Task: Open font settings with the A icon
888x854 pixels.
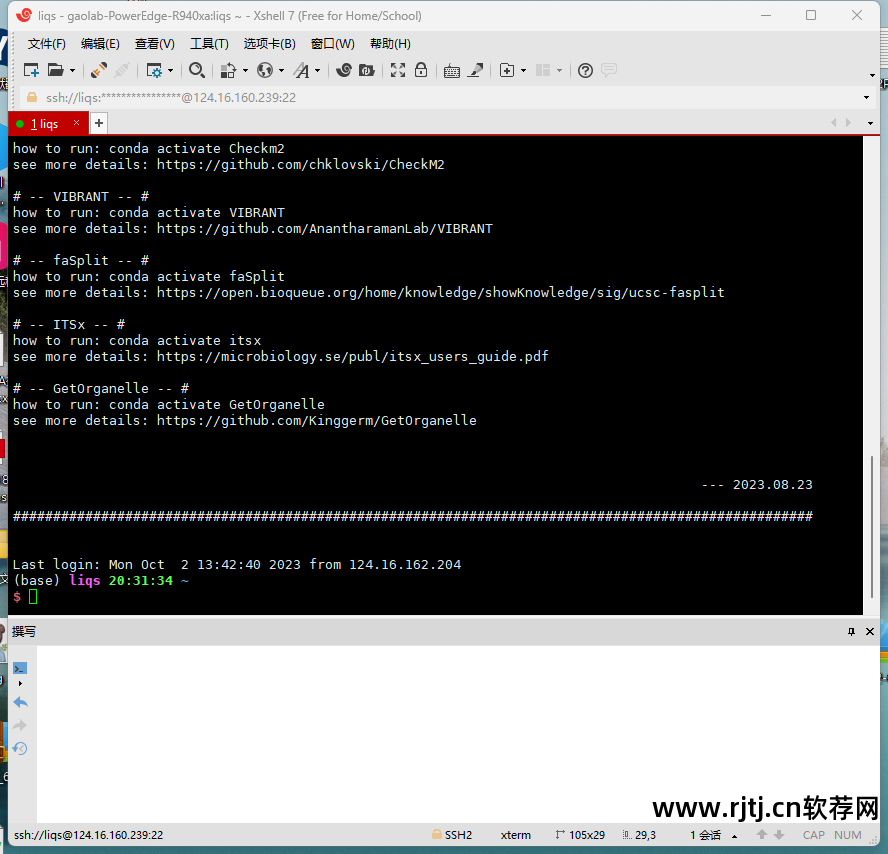Action: [x=300, y=70]
